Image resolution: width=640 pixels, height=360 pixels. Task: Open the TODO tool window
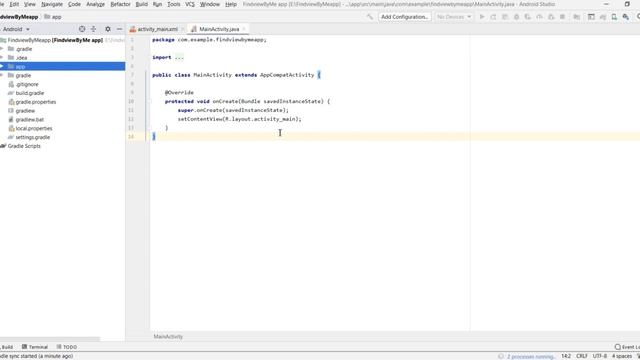[x=67, y=347]
